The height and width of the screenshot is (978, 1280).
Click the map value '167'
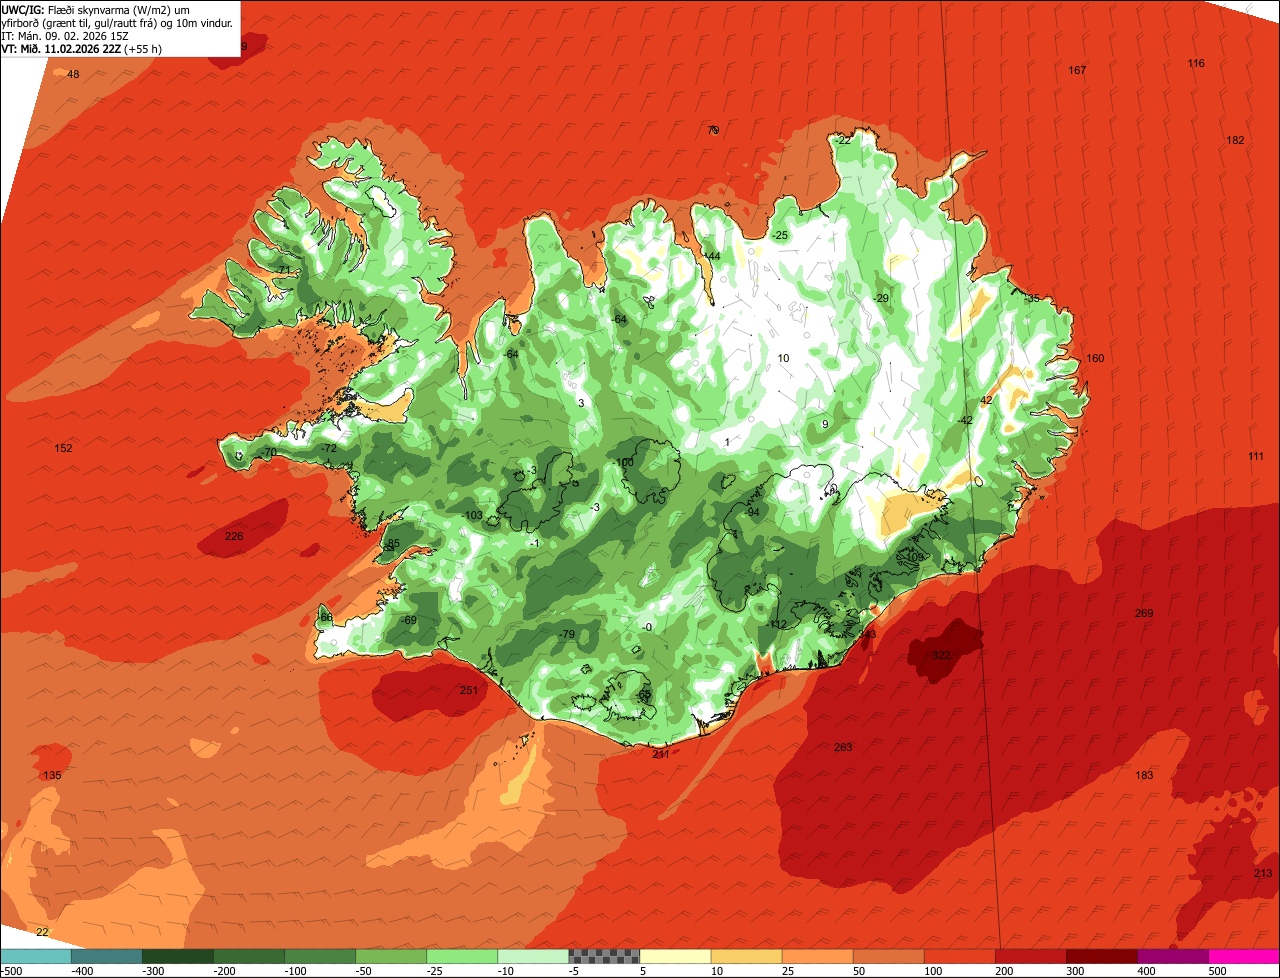[x=1077, y=70]
